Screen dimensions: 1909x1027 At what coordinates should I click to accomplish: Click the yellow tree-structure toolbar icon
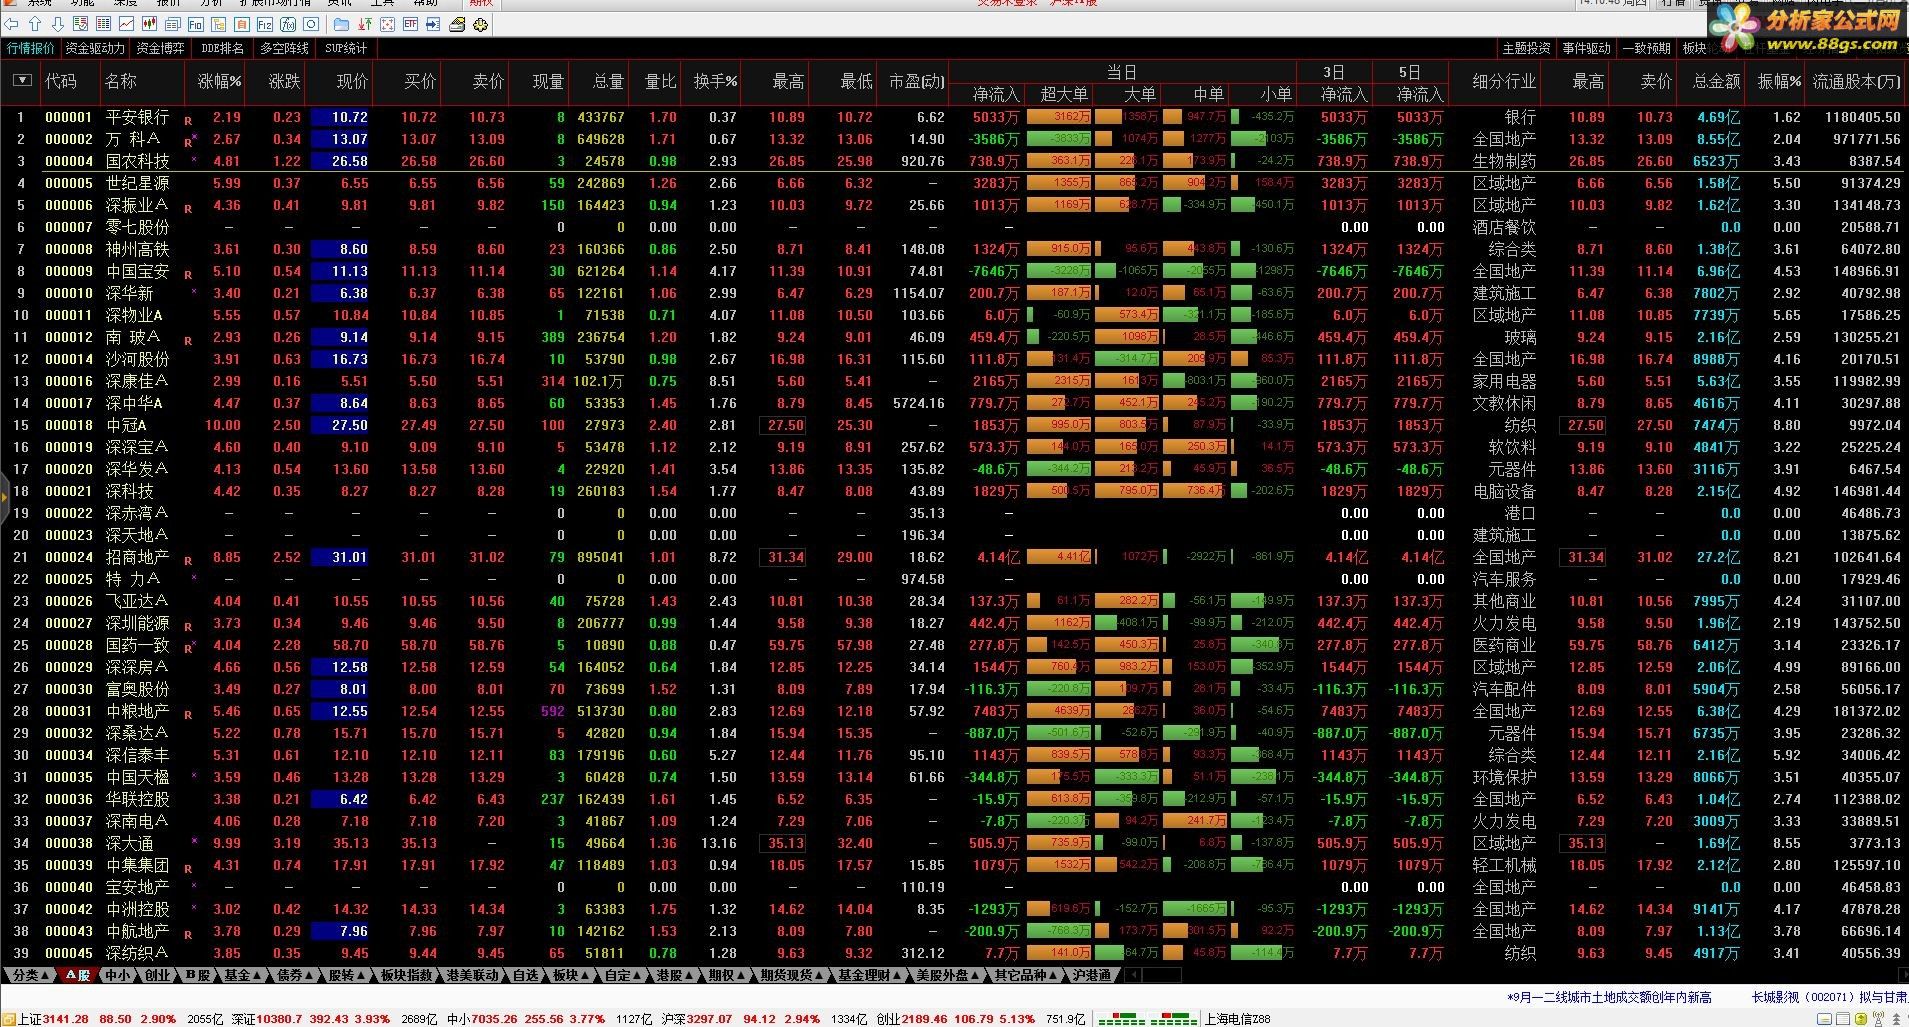(218, 24)
